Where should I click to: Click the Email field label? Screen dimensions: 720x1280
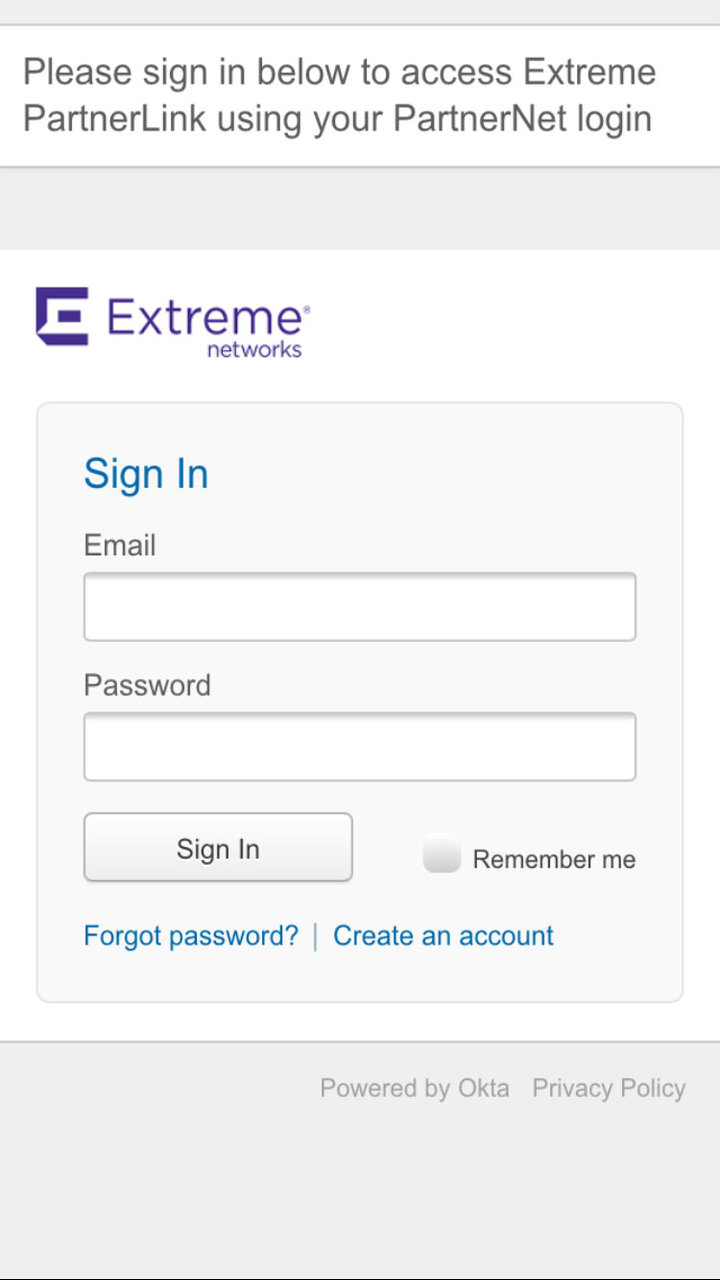pos(119,545)
